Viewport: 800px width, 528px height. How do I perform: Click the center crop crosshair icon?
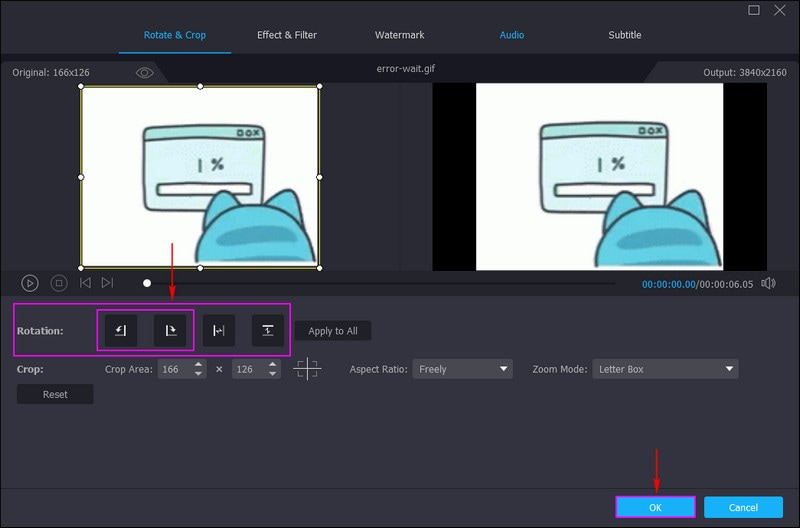(x=307, y=369)
